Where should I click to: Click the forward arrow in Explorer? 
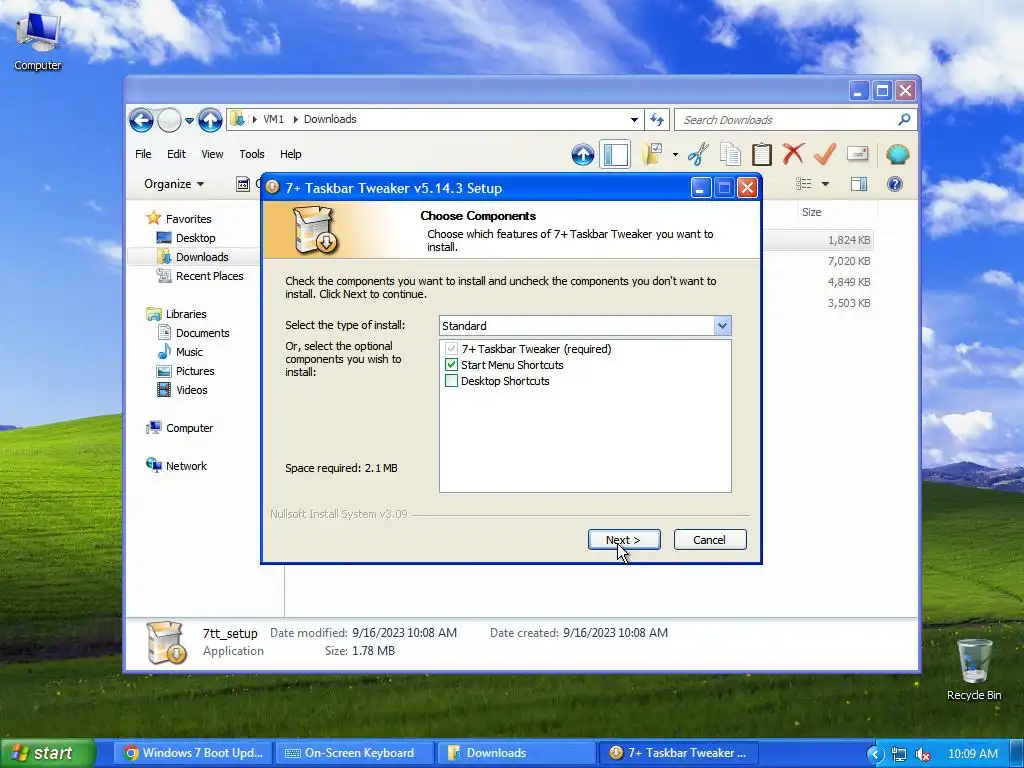click(x=169, y=120)
